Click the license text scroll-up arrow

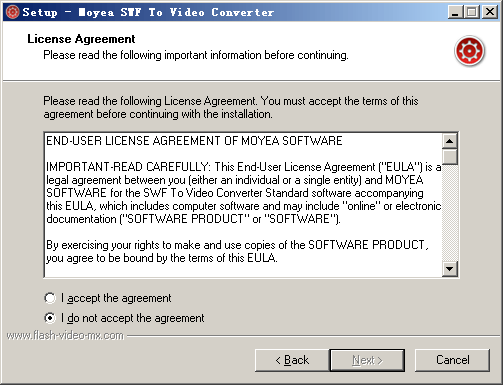(x=450, y=141)
